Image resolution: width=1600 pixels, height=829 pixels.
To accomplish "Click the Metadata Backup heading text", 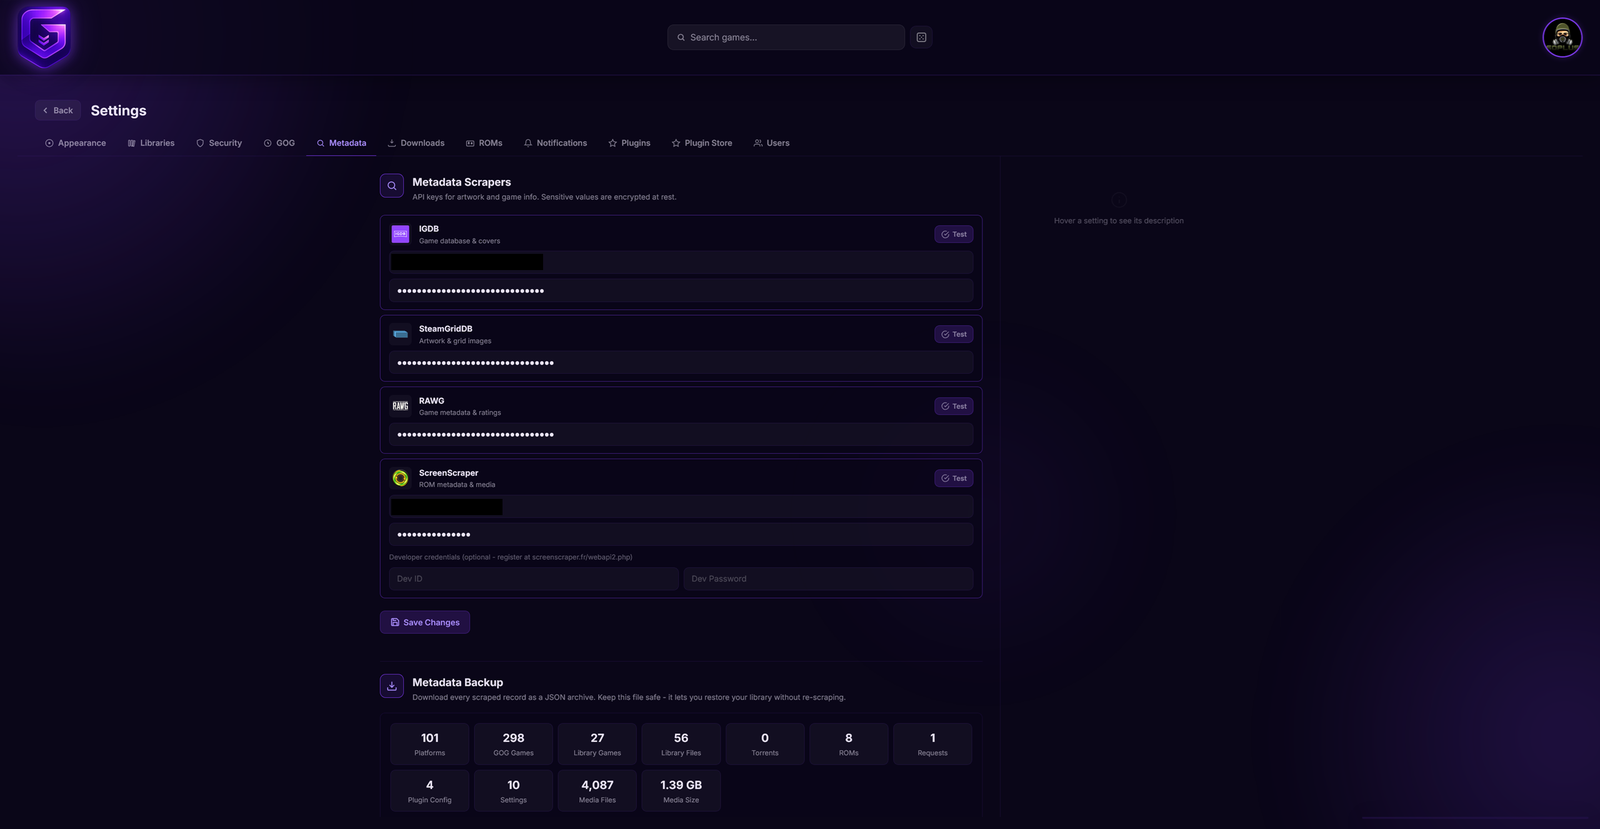I will tap(458, 682).
